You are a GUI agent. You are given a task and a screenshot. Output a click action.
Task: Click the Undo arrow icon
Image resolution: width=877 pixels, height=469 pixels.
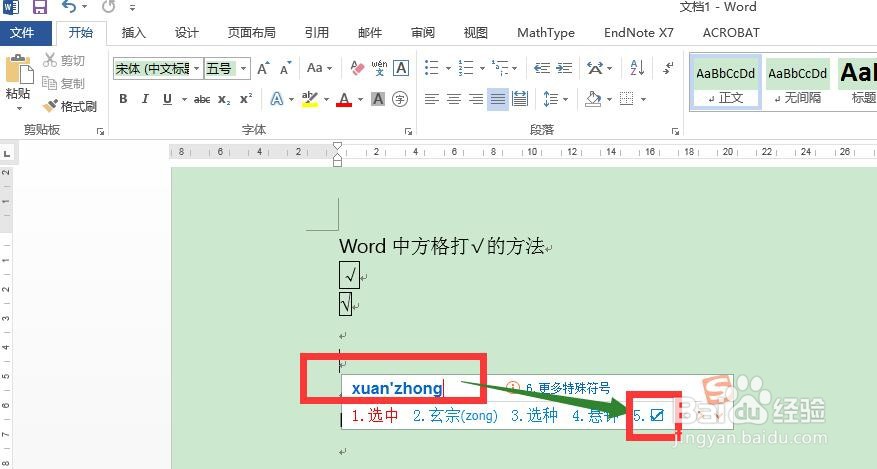point(68,6)
